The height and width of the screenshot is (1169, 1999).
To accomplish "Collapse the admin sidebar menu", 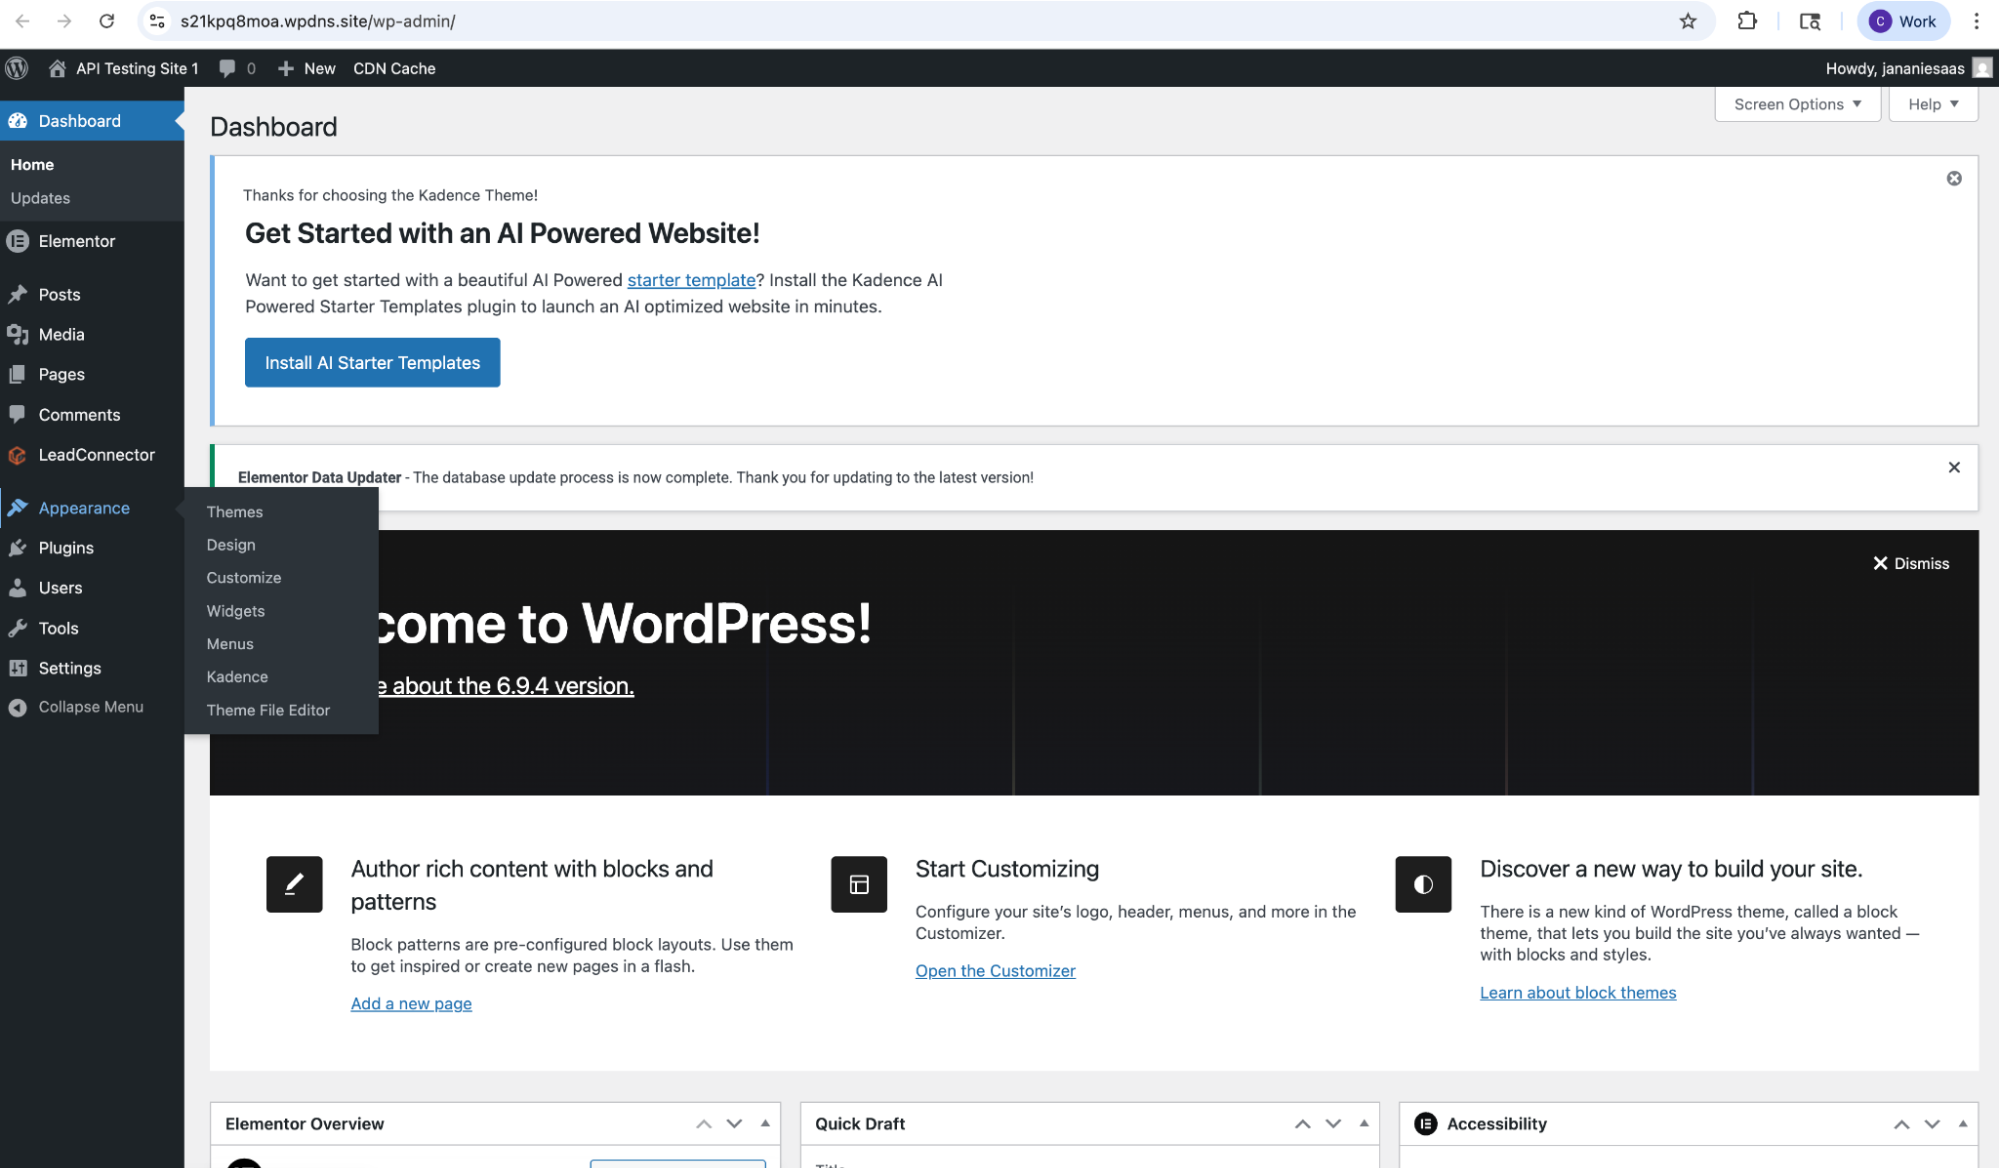I will [77, 707].
